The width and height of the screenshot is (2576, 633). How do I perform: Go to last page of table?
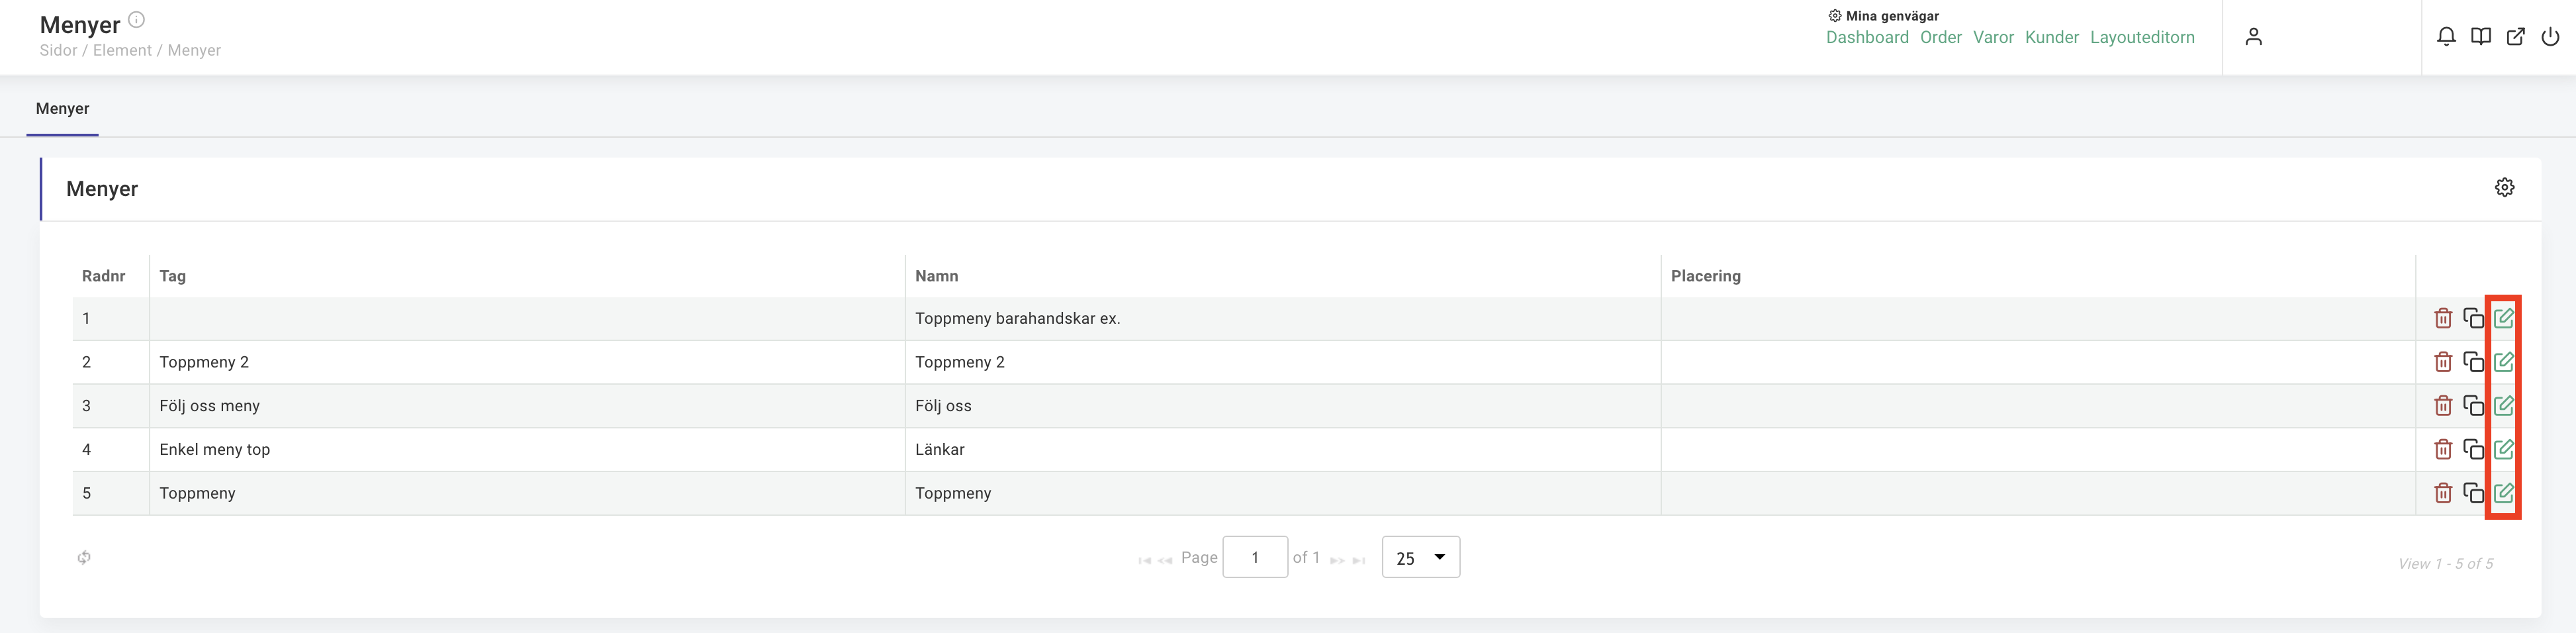coord(1358,560)
